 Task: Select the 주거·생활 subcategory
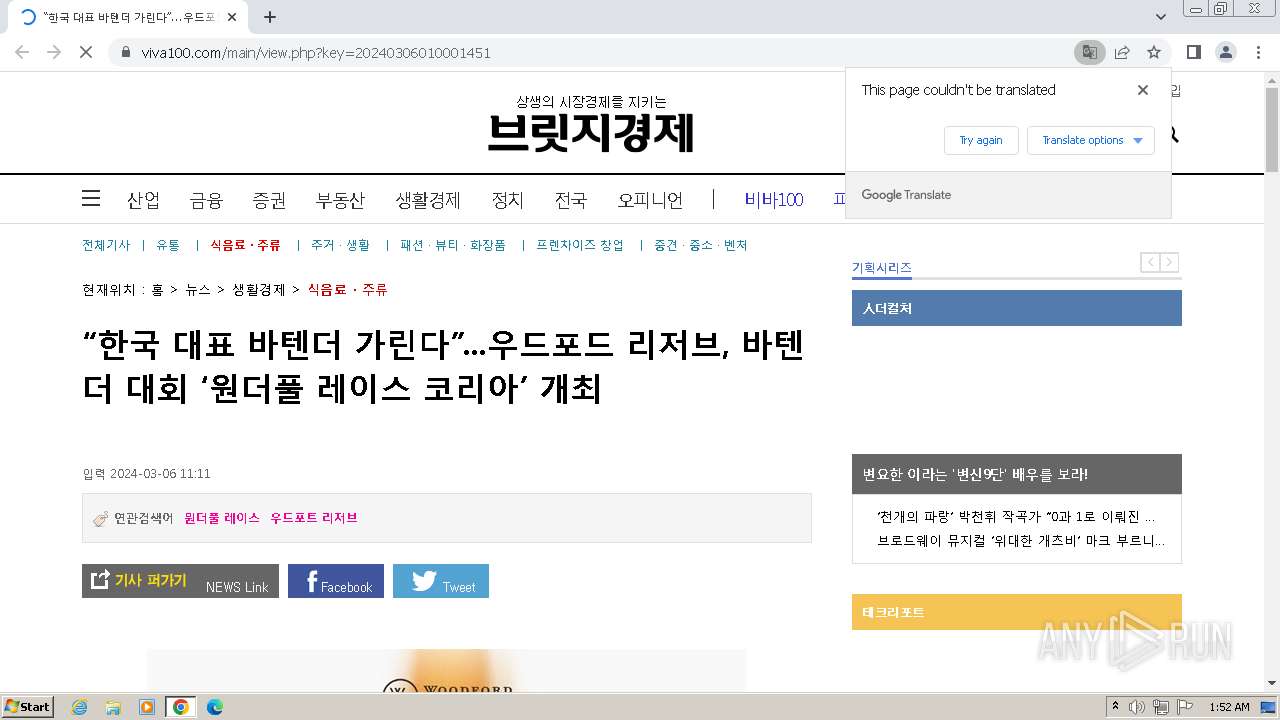click(x=340, y=245)
